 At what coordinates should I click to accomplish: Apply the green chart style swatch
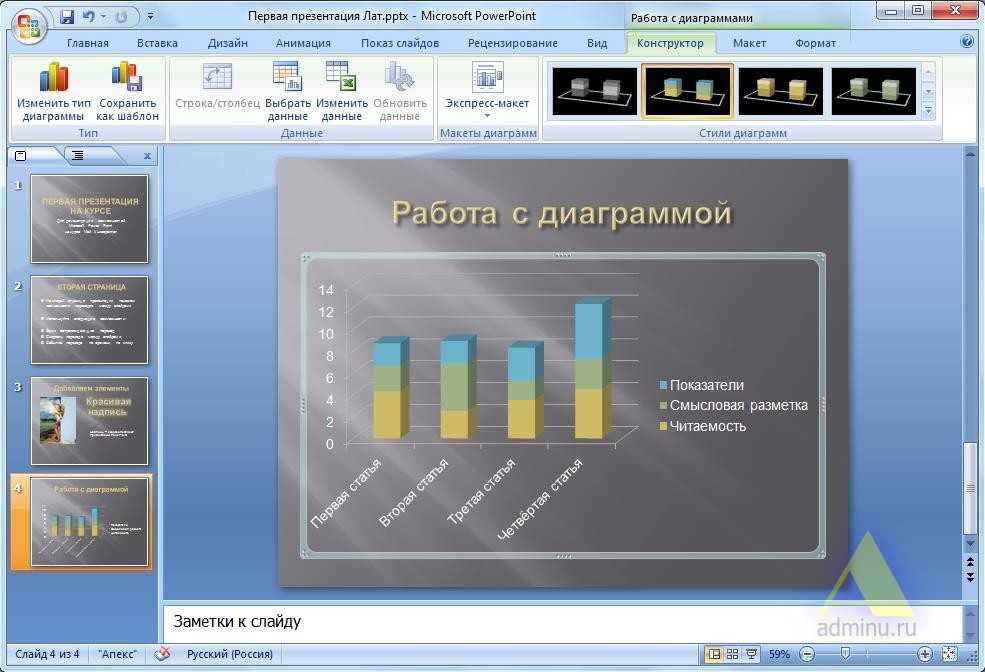pyautogui.click(x=873, y=91)
